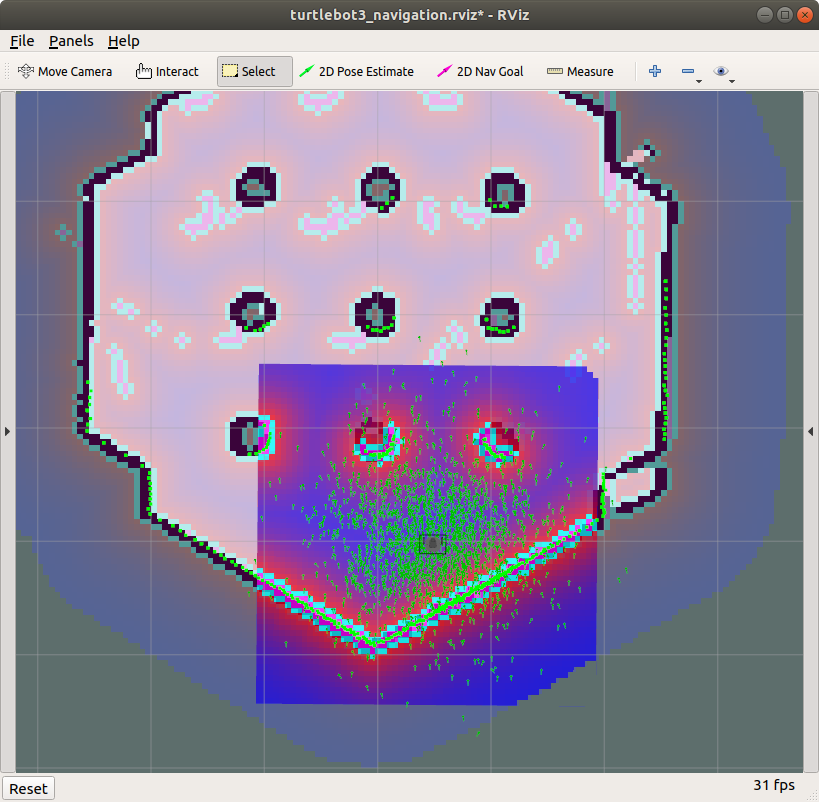Click the blue plus add-tool icon
This screenshot has height=802, width=819.
coord(655,71)
